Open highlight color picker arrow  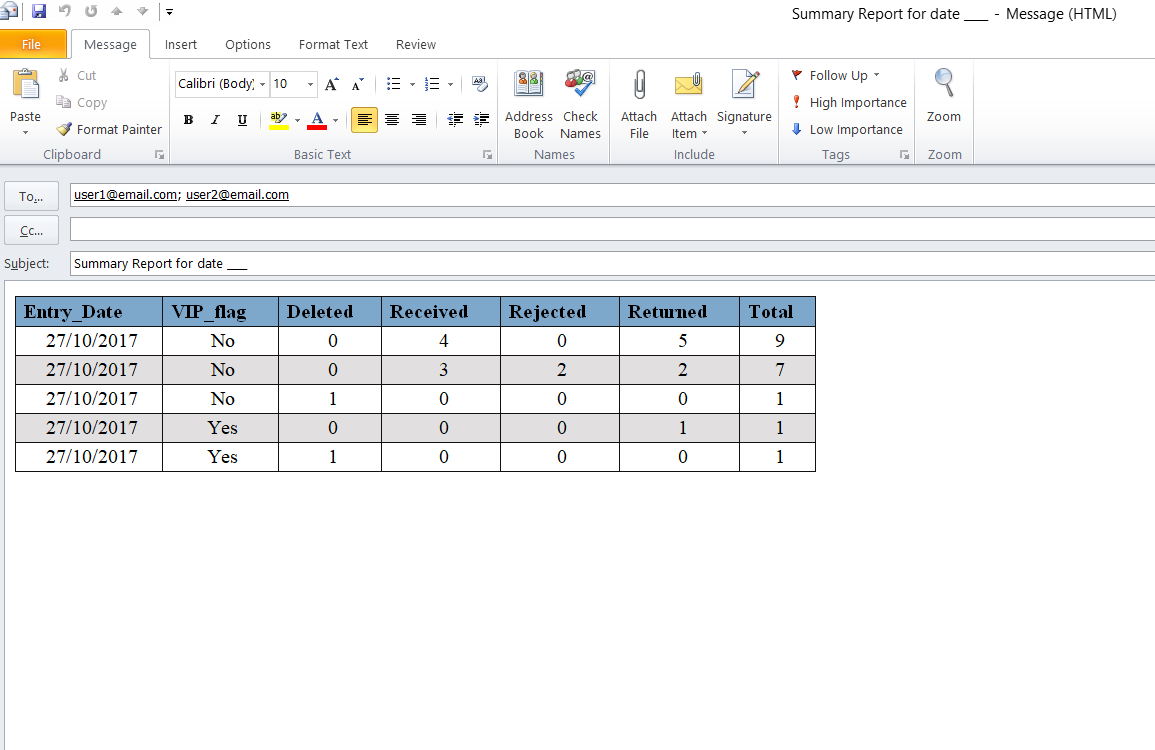coord(298,119)
